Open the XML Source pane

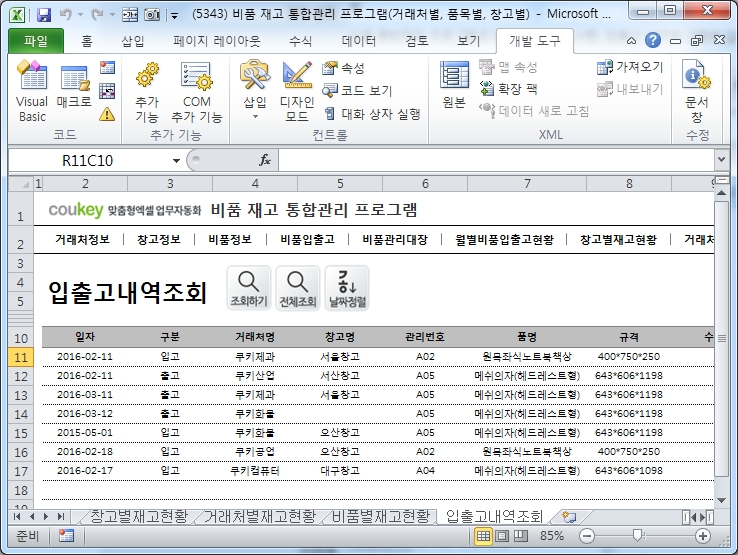(454, 85)
